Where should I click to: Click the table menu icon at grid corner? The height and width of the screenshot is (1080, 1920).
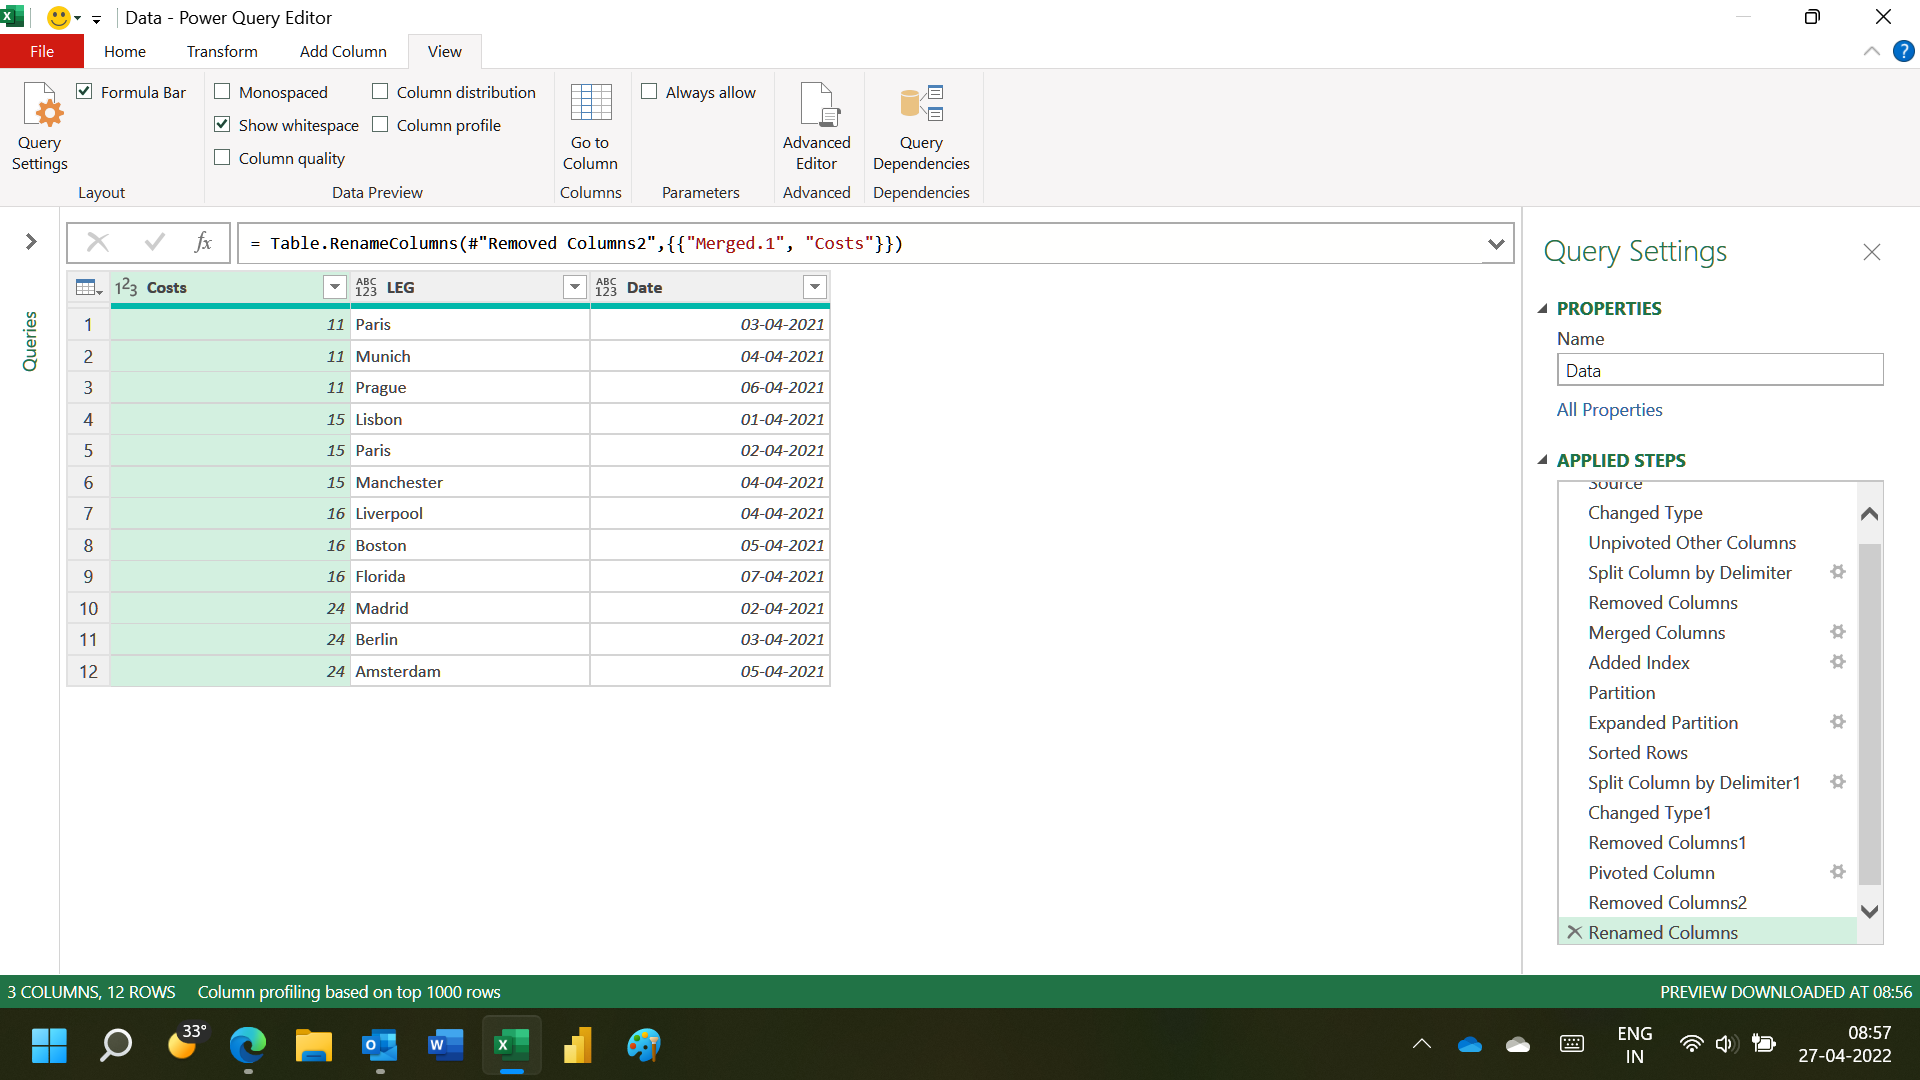click(89, 288)
